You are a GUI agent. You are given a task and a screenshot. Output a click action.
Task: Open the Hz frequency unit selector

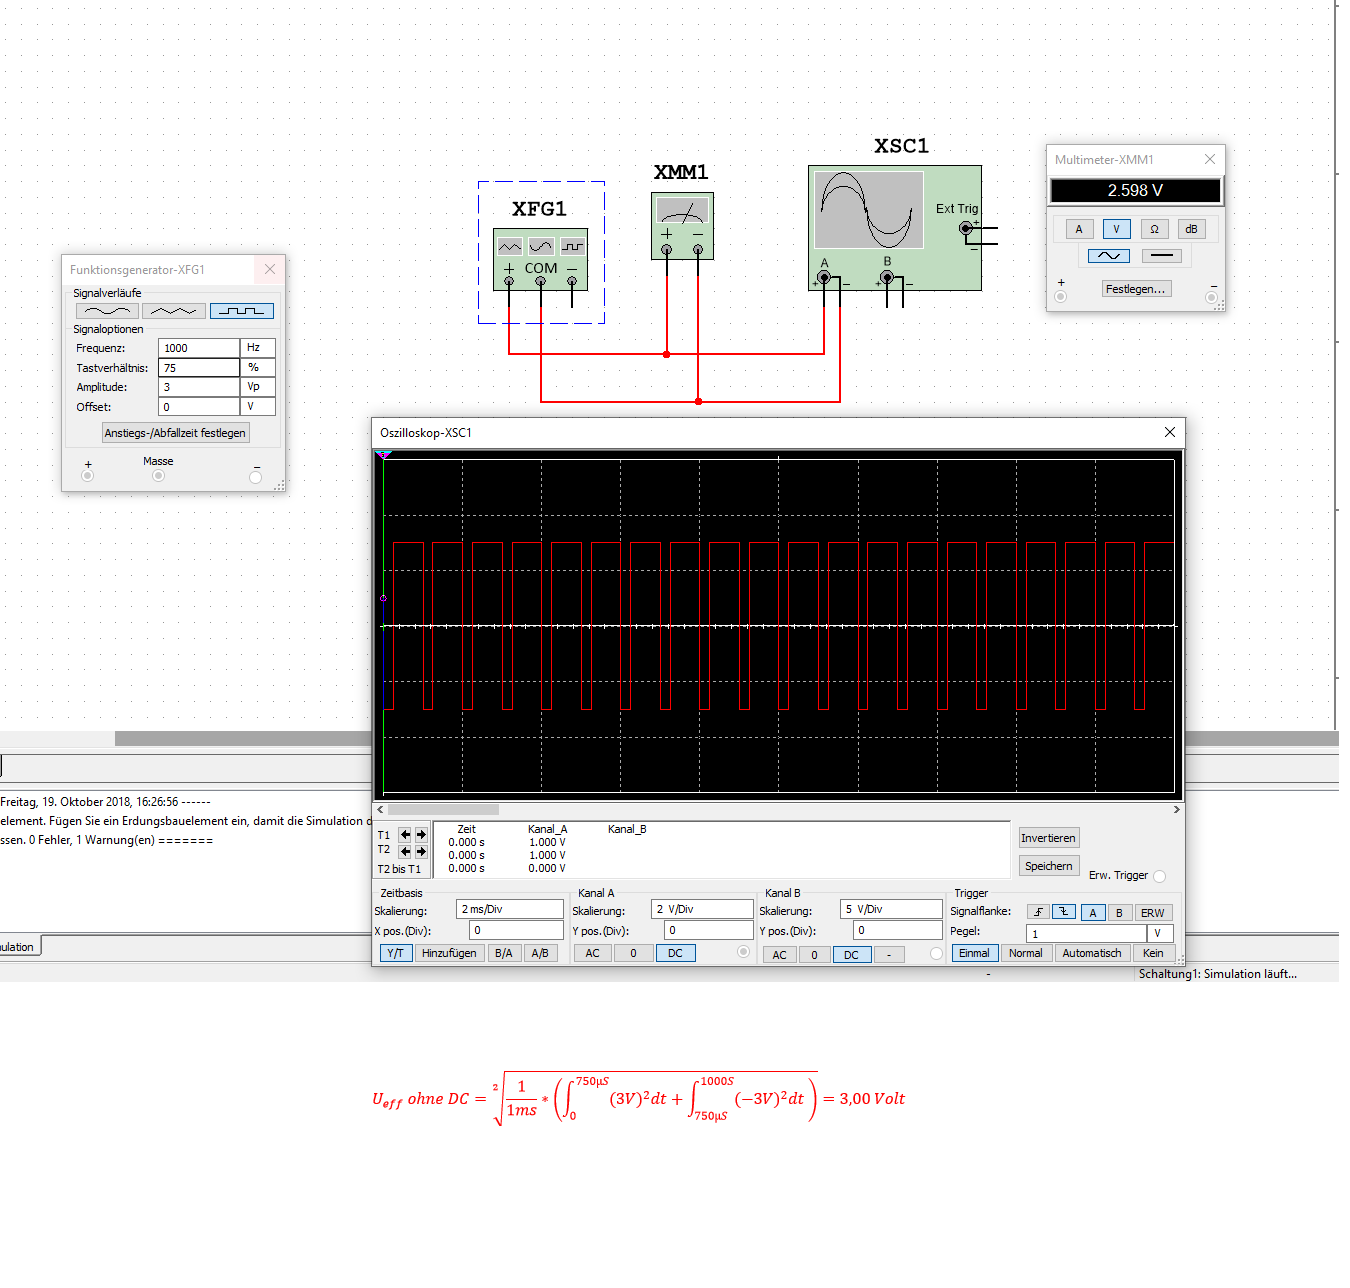(x=258, y=348)
